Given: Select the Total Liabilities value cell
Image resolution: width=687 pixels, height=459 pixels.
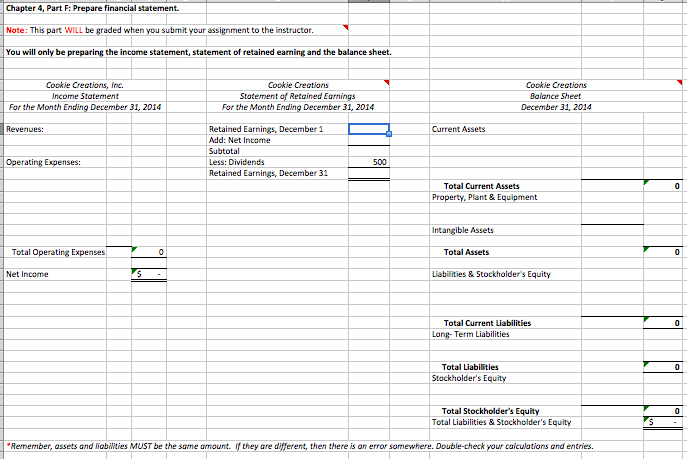Looking at the screenshot, I should 663,367.
